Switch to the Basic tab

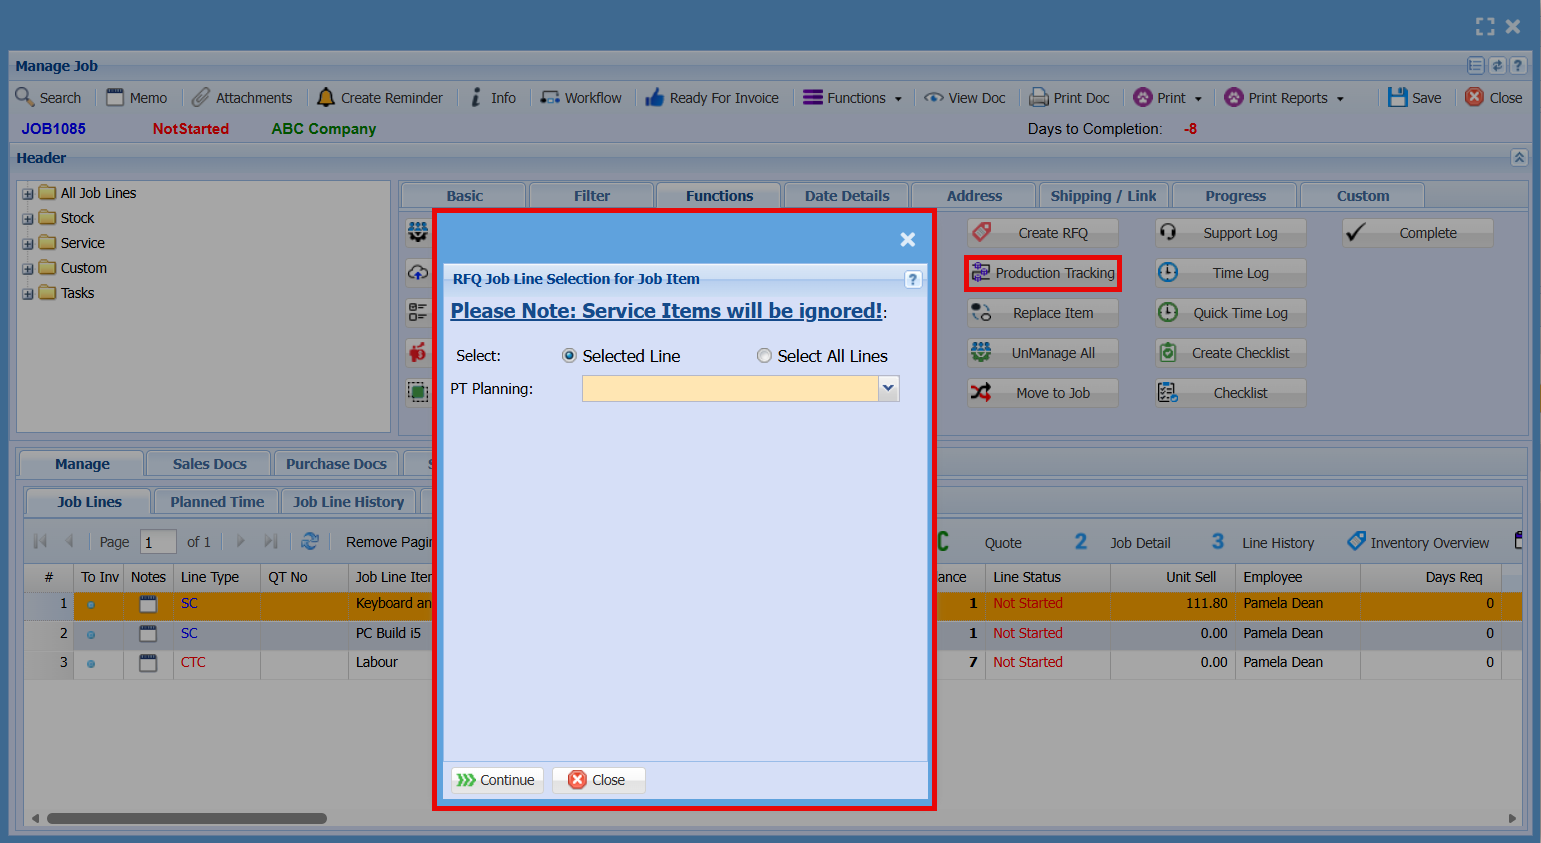464,196
